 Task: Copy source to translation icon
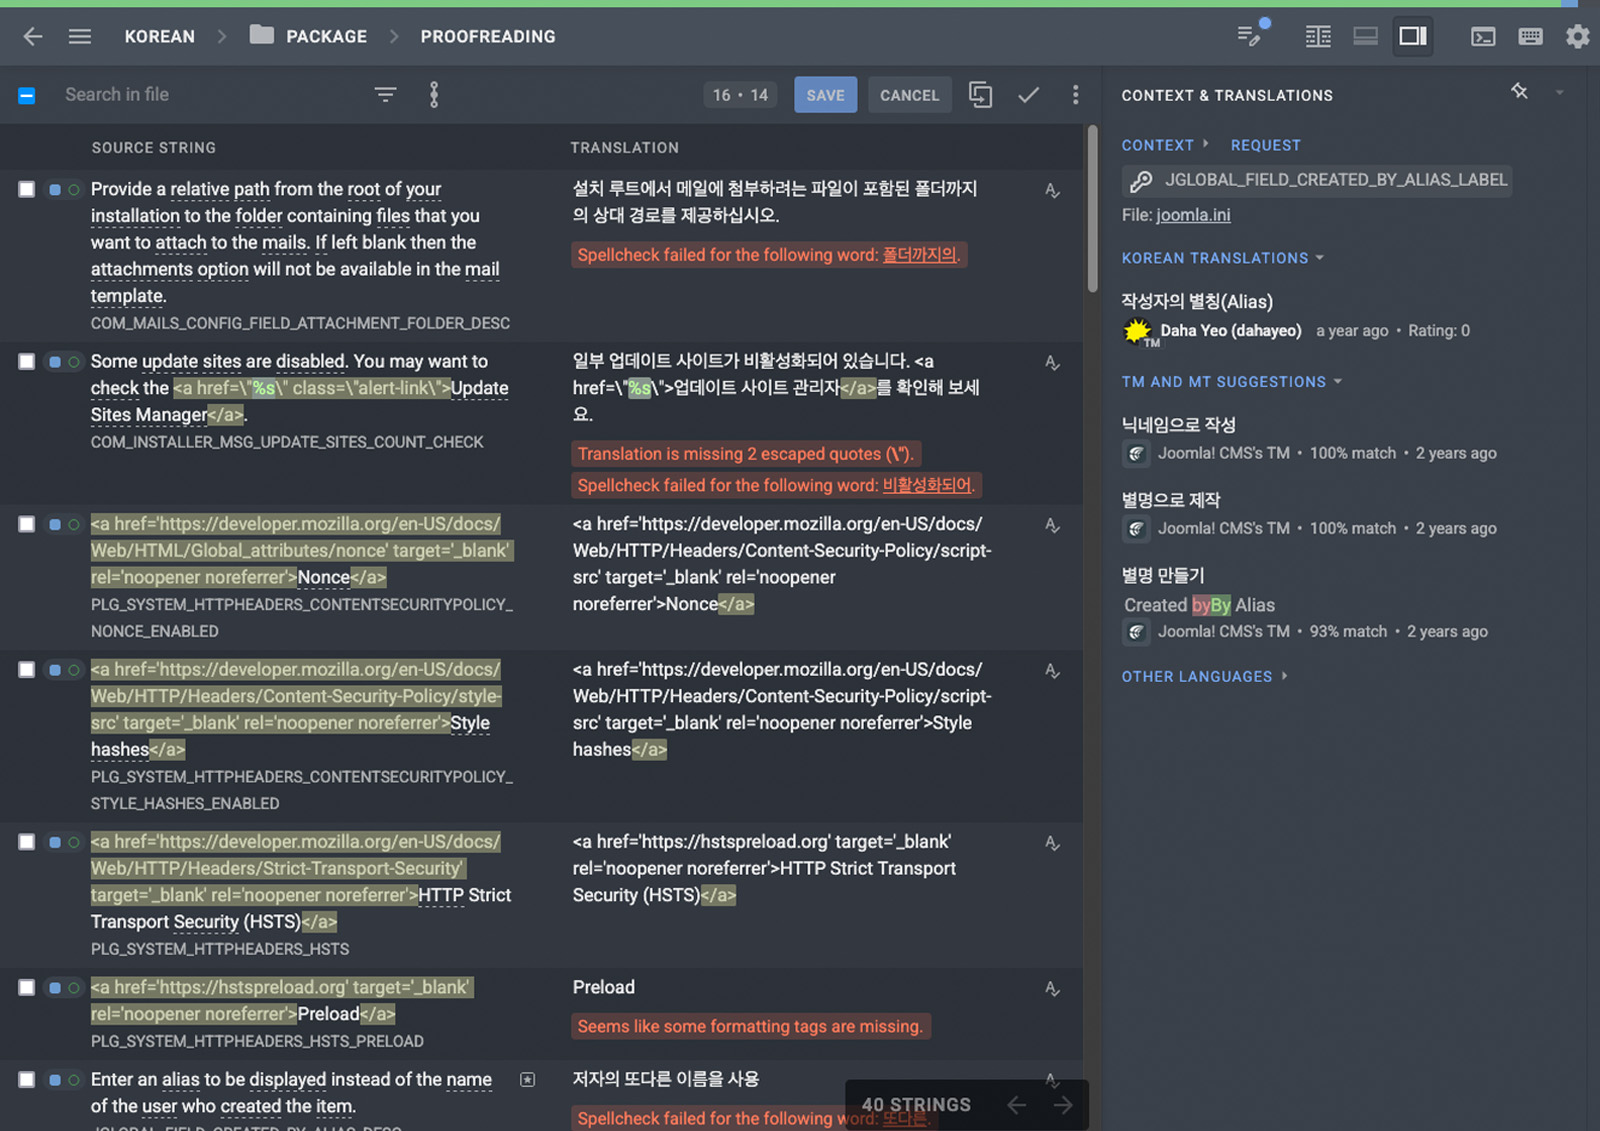point(980,95)
